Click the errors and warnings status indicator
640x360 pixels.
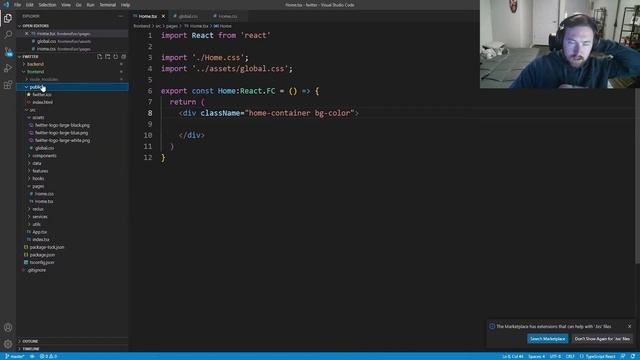tap(48, 356)
